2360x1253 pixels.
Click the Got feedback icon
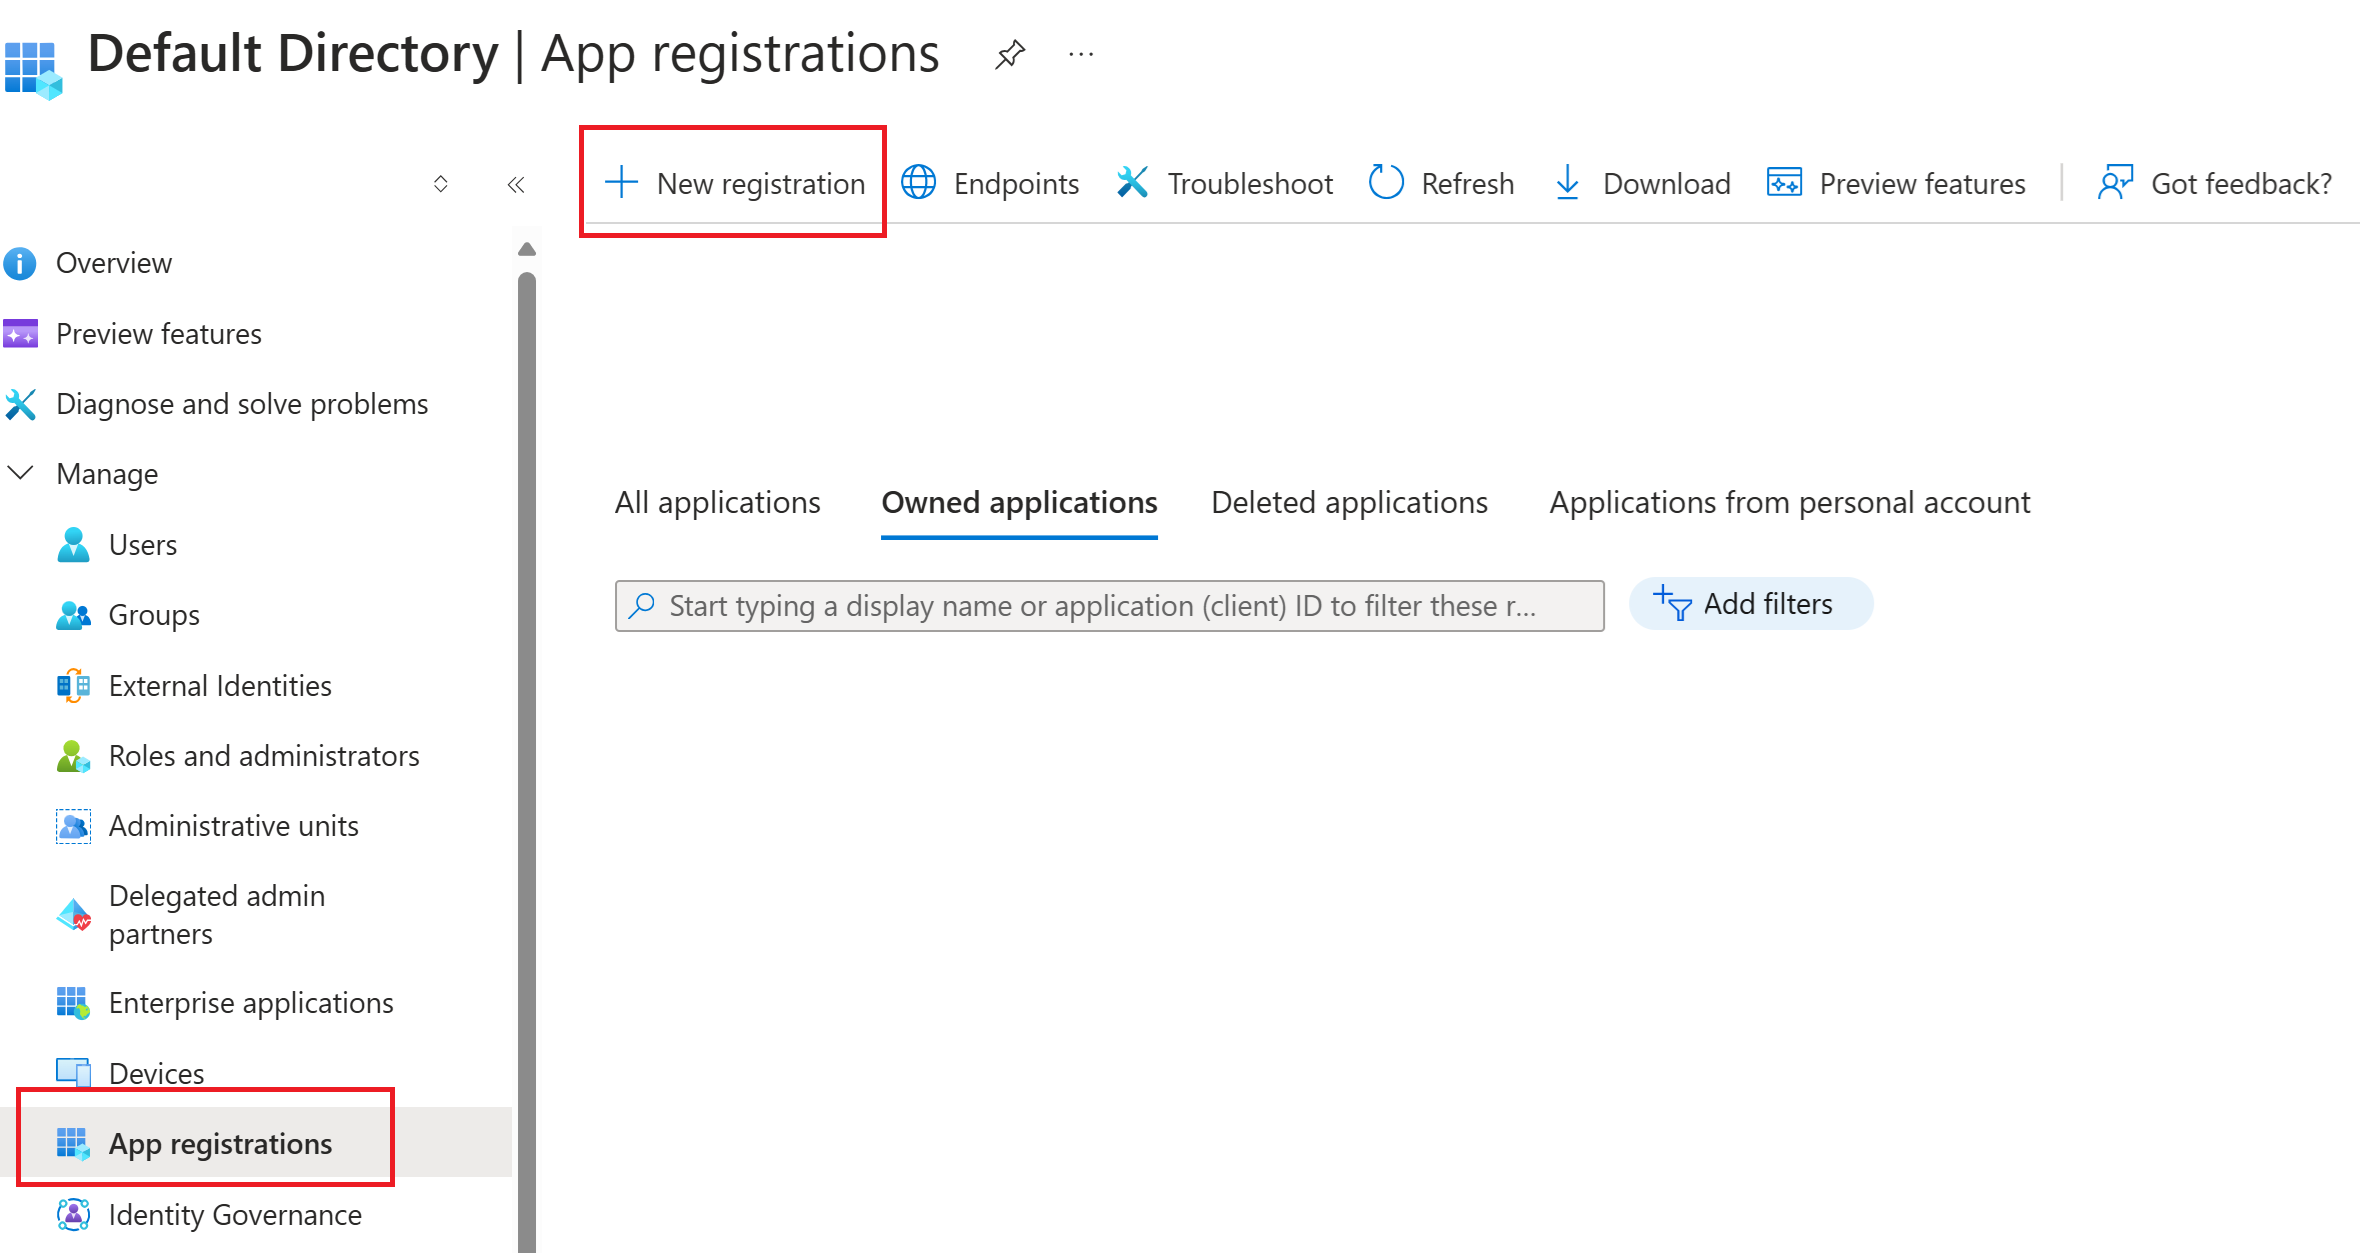(2115, 183)
